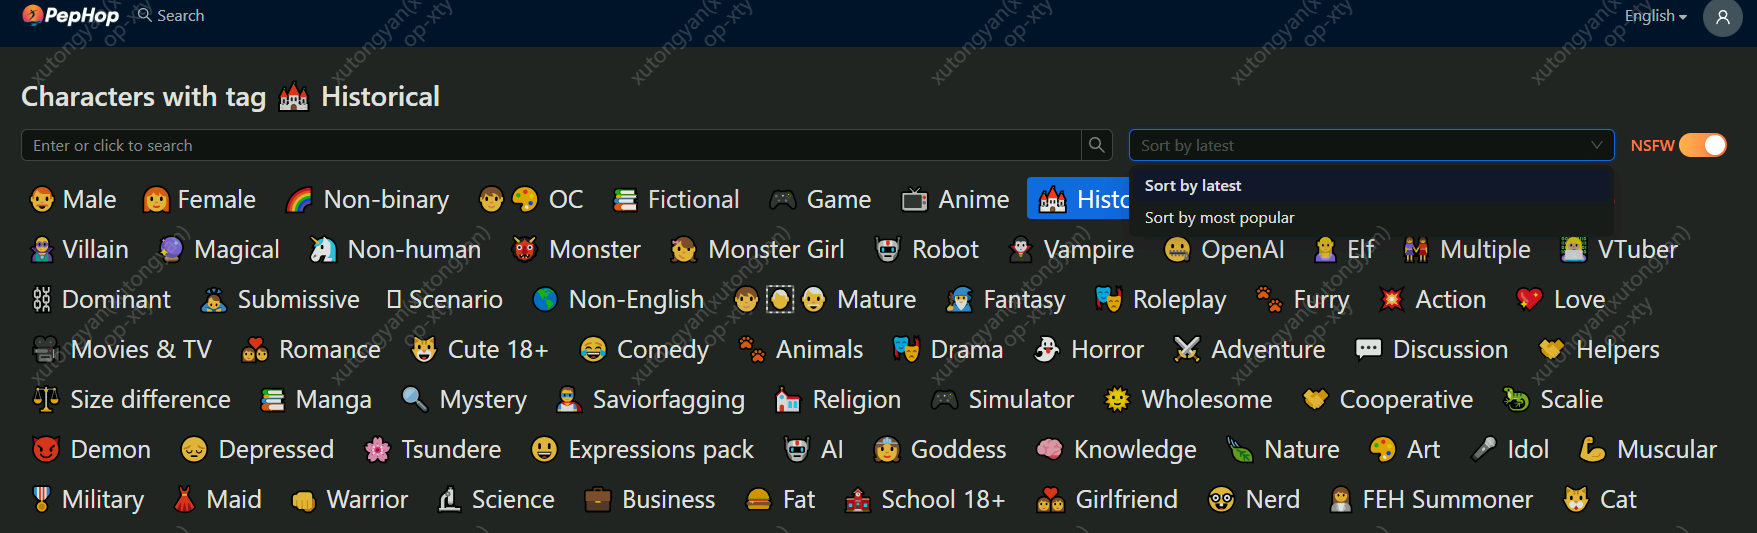Click the Religion church icon
The height and width of the screenshot is (533, 1757).
(788, 399)
